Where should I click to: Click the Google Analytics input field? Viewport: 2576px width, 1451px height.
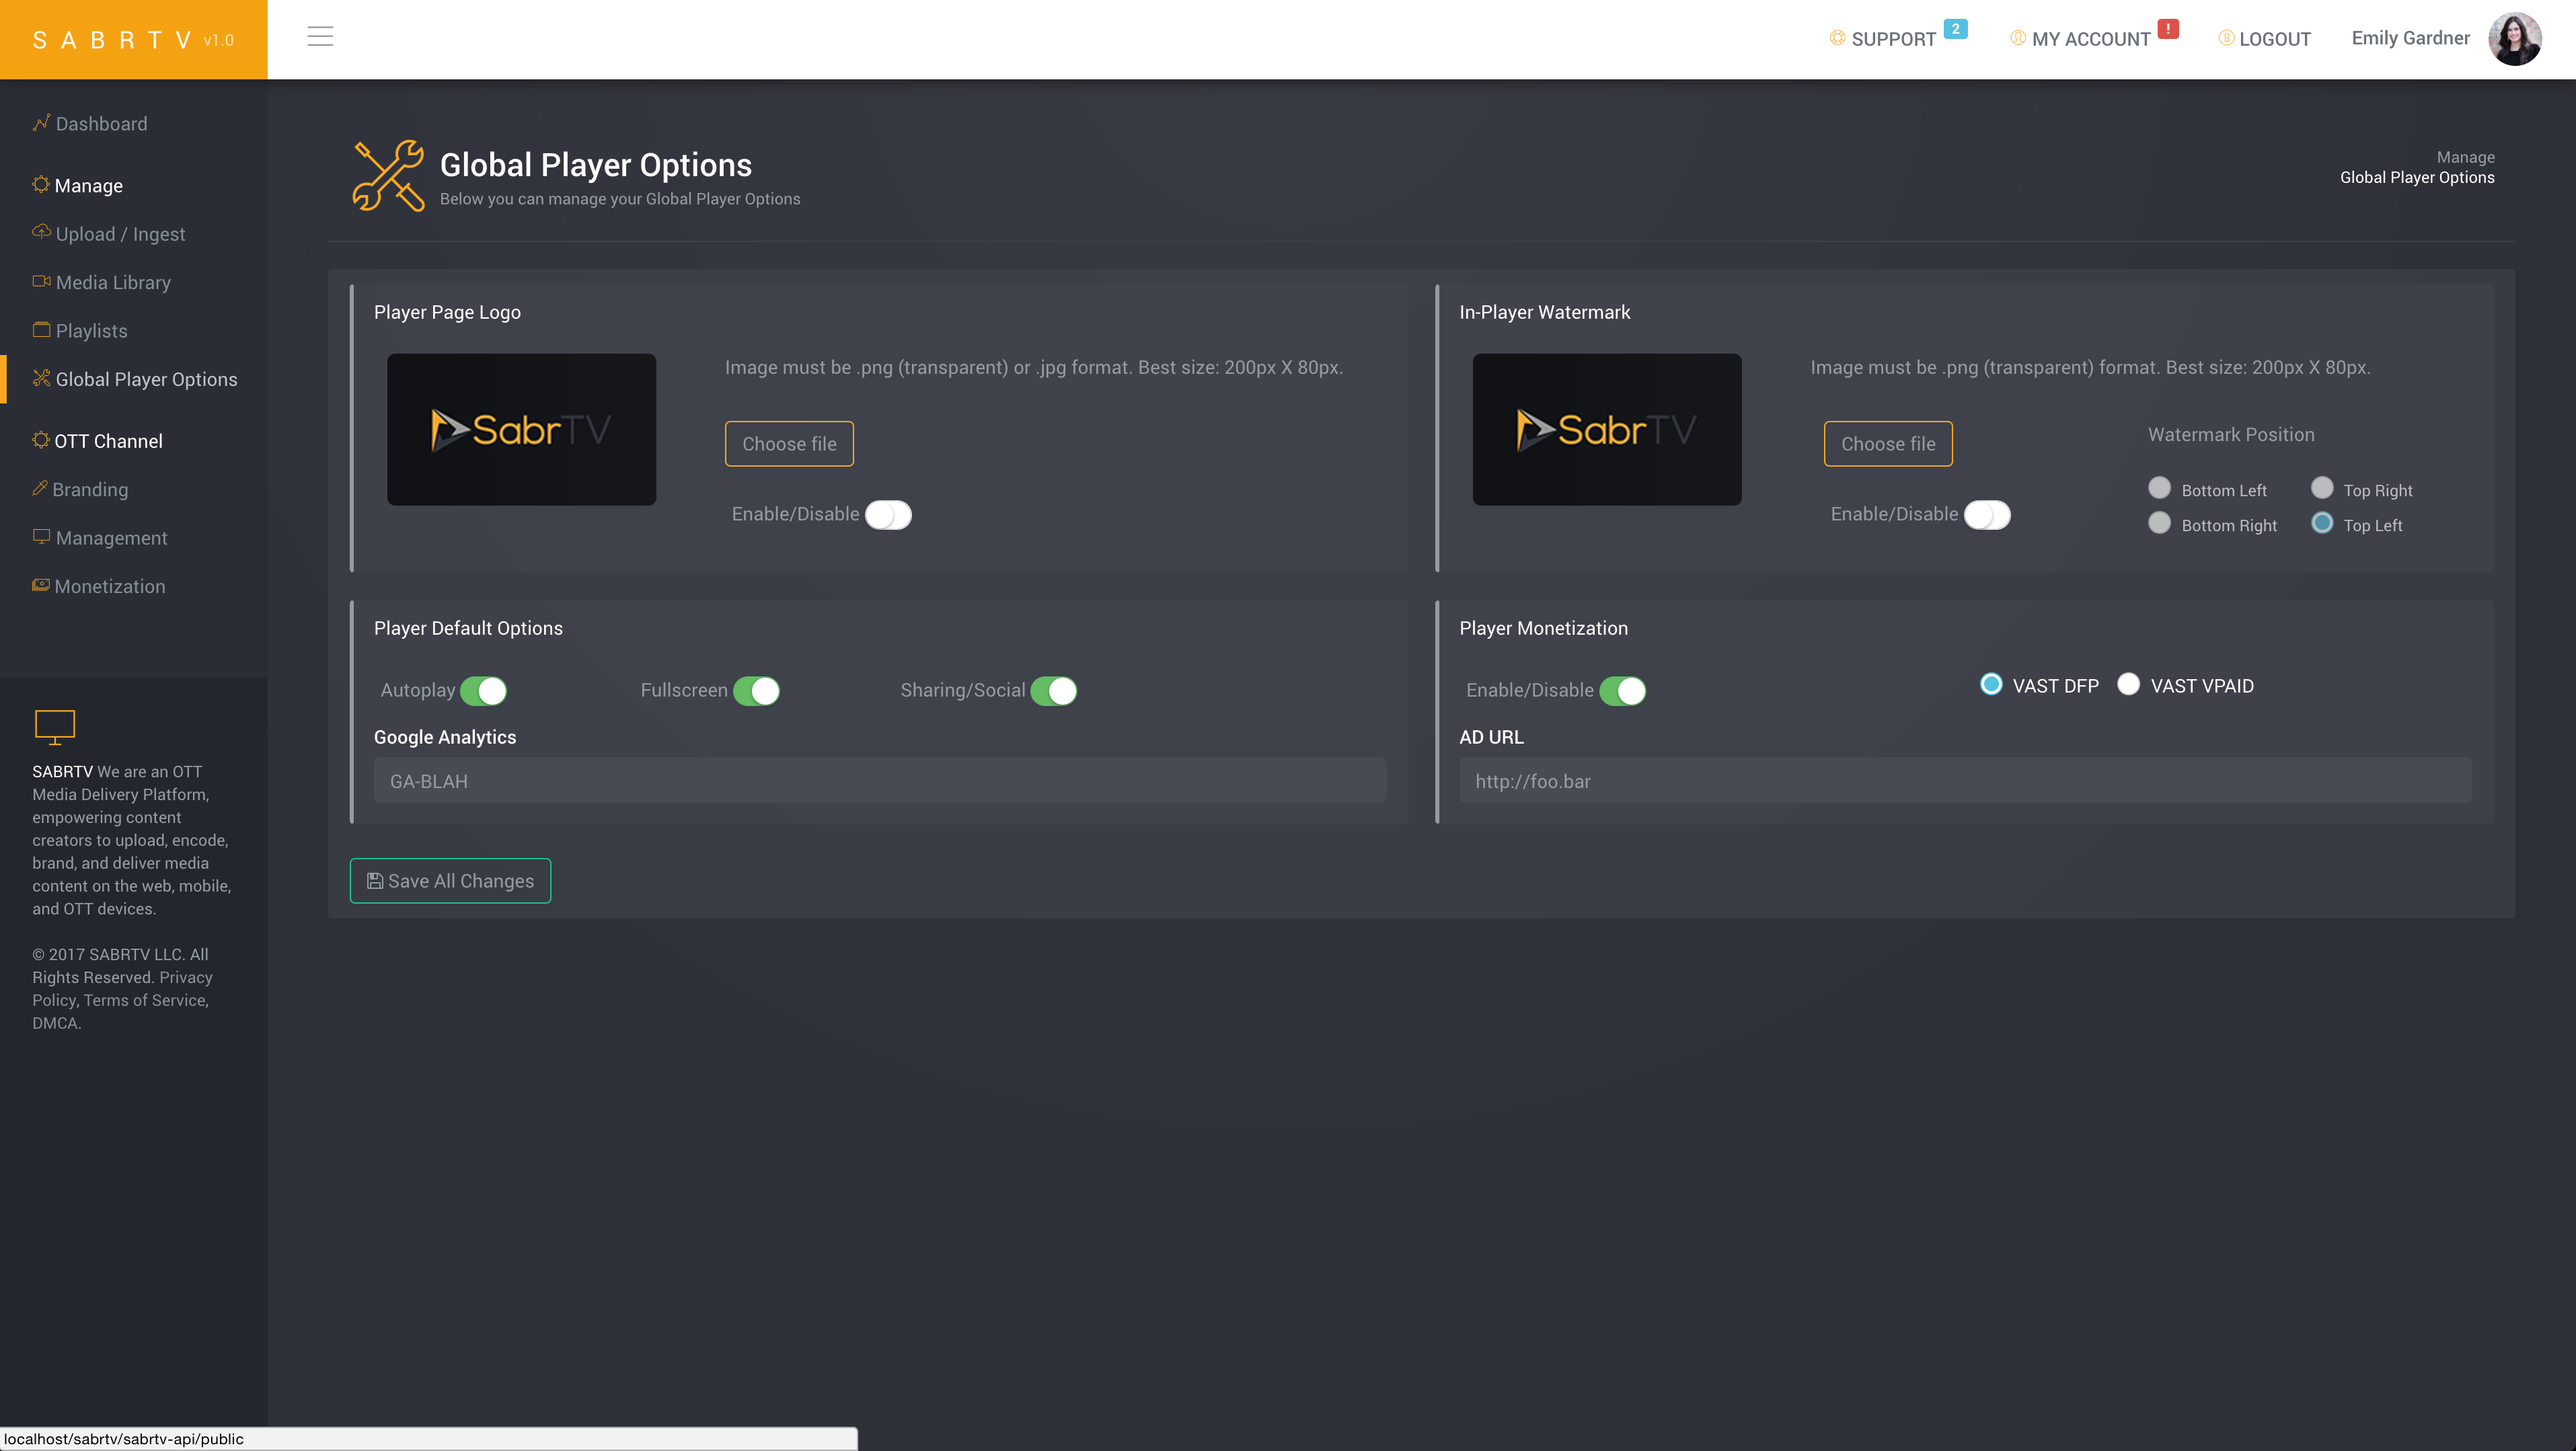pyautogui.click(x=880, y=781)
